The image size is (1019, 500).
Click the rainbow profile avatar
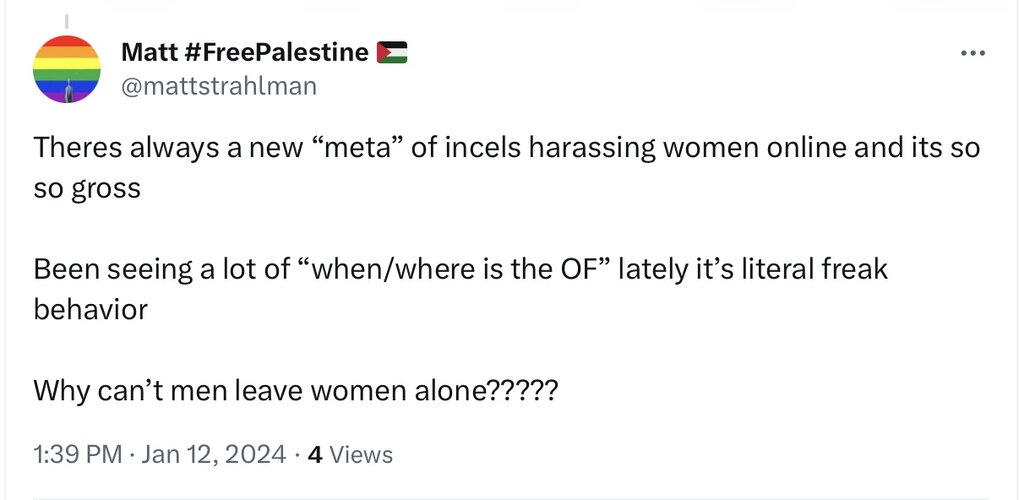pos(66,69)
